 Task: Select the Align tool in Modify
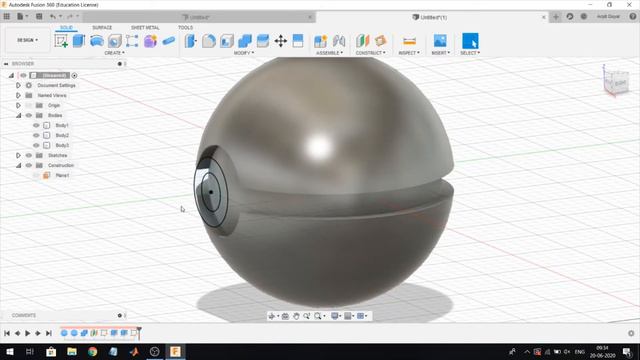tap(298, 41)
